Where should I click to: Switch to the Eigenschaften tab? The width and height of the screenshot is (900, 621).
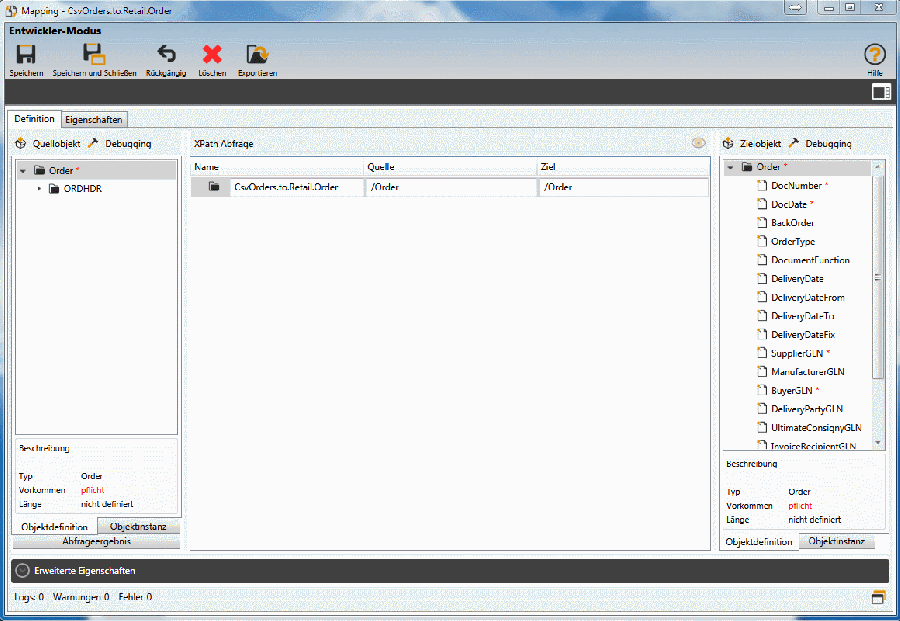[x=94, y=120]
